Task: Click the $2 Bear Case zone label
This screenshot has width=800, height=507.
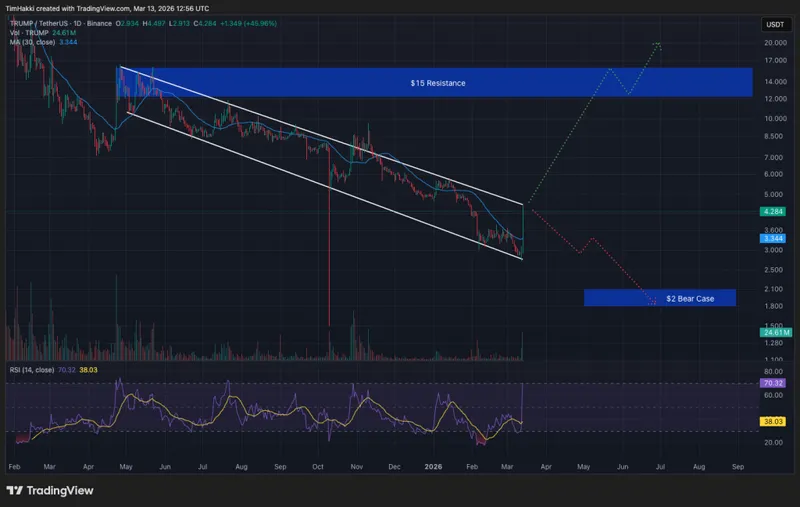Action: pyautogui.click(x=690, y=299)
